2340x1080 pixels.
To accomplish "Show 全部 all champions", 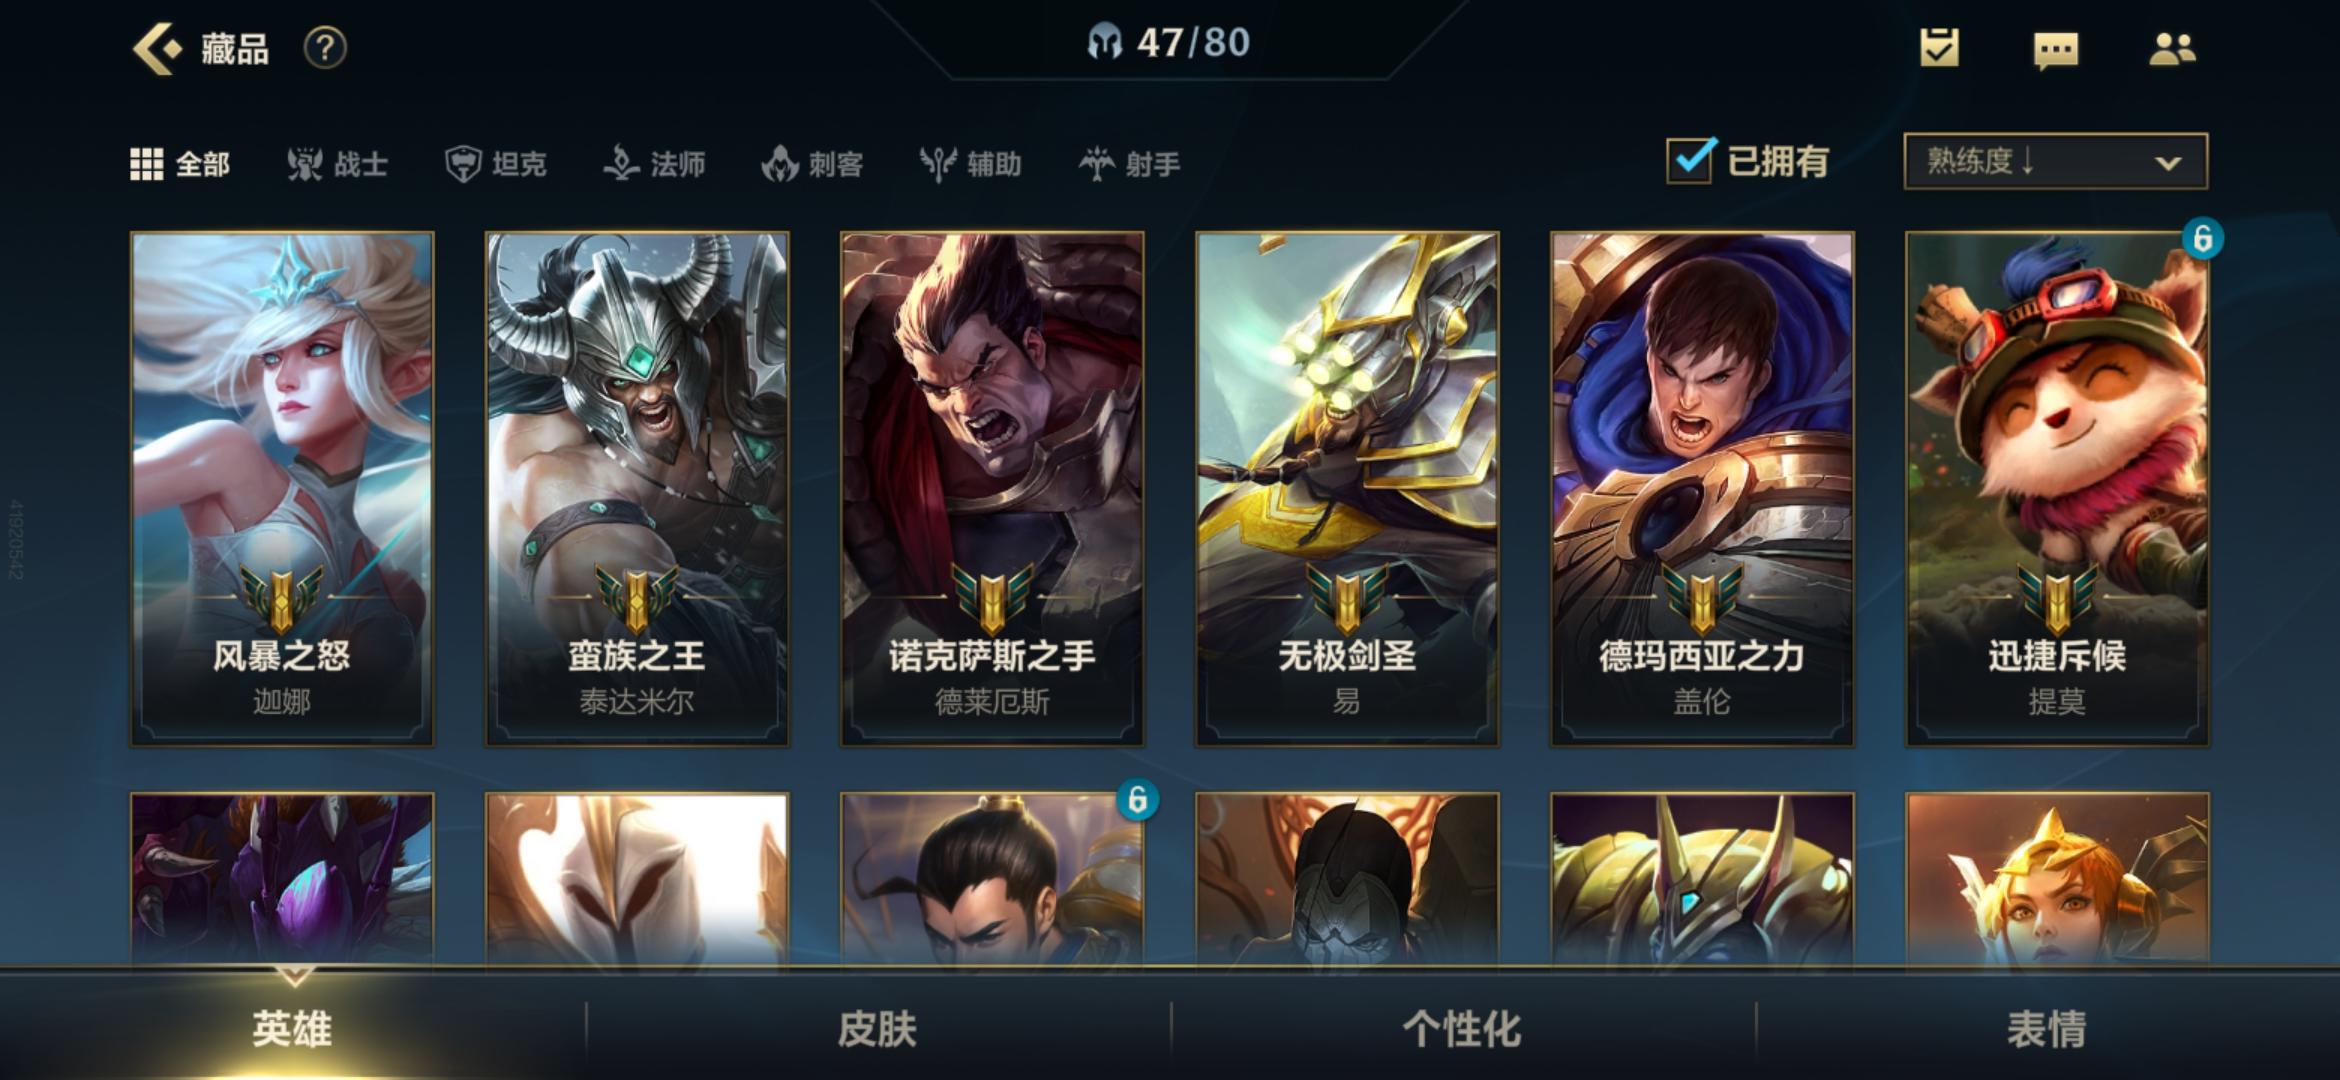I will point(180,164).
